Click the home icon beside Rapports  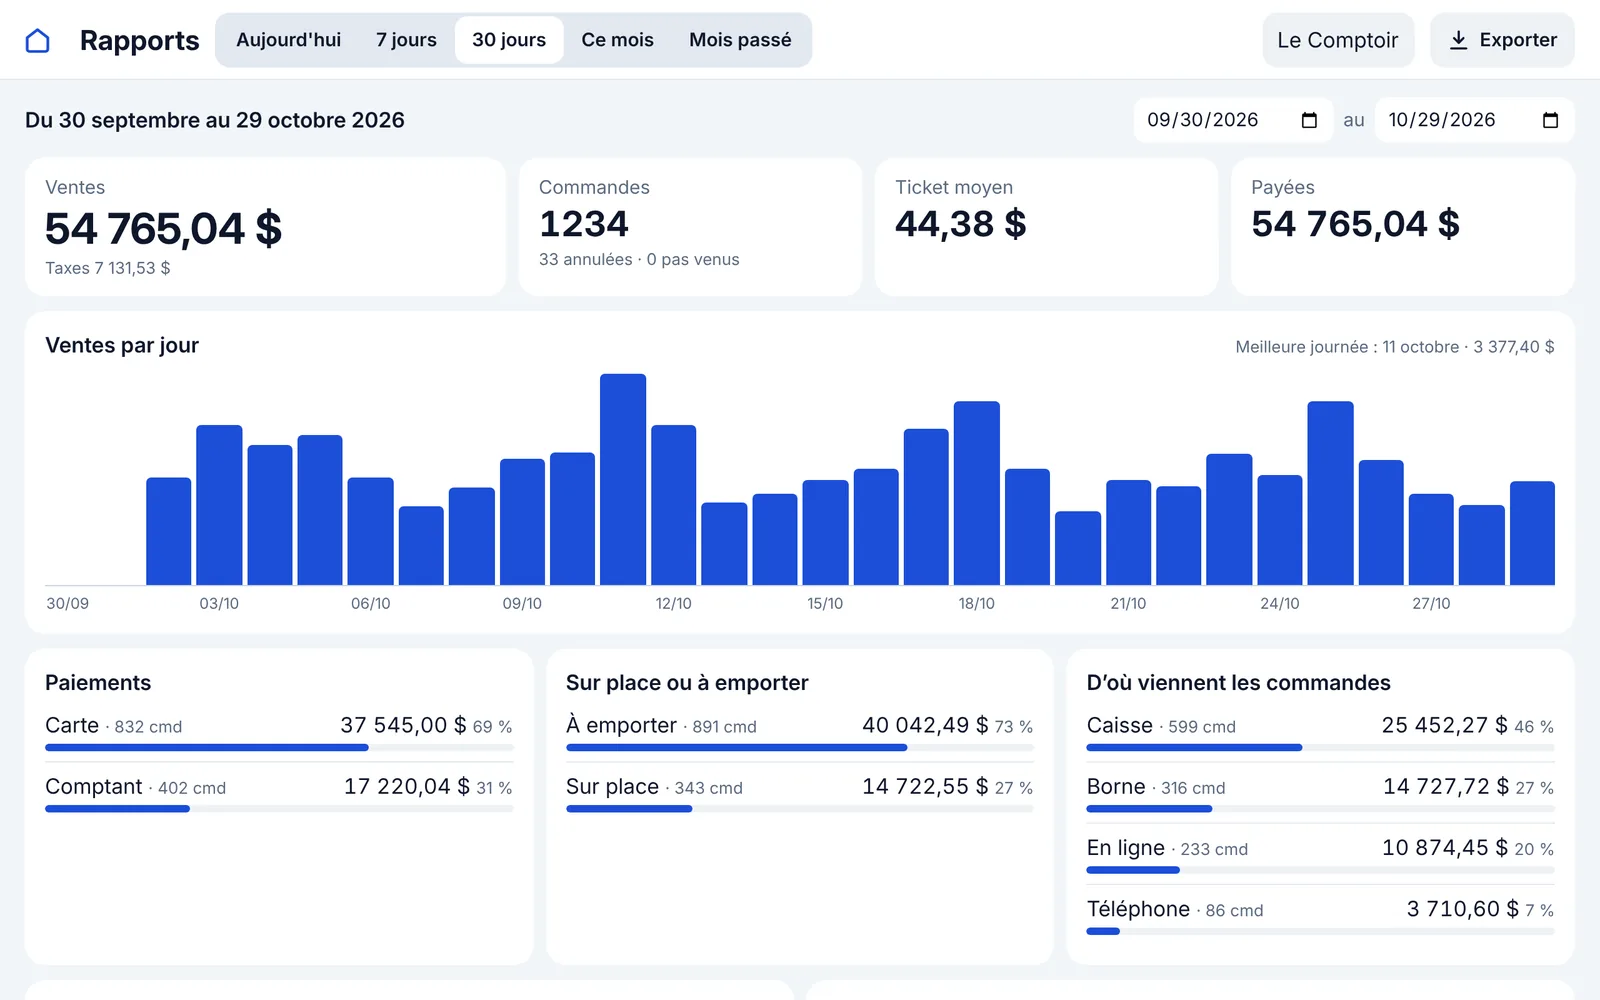[38, 40]
